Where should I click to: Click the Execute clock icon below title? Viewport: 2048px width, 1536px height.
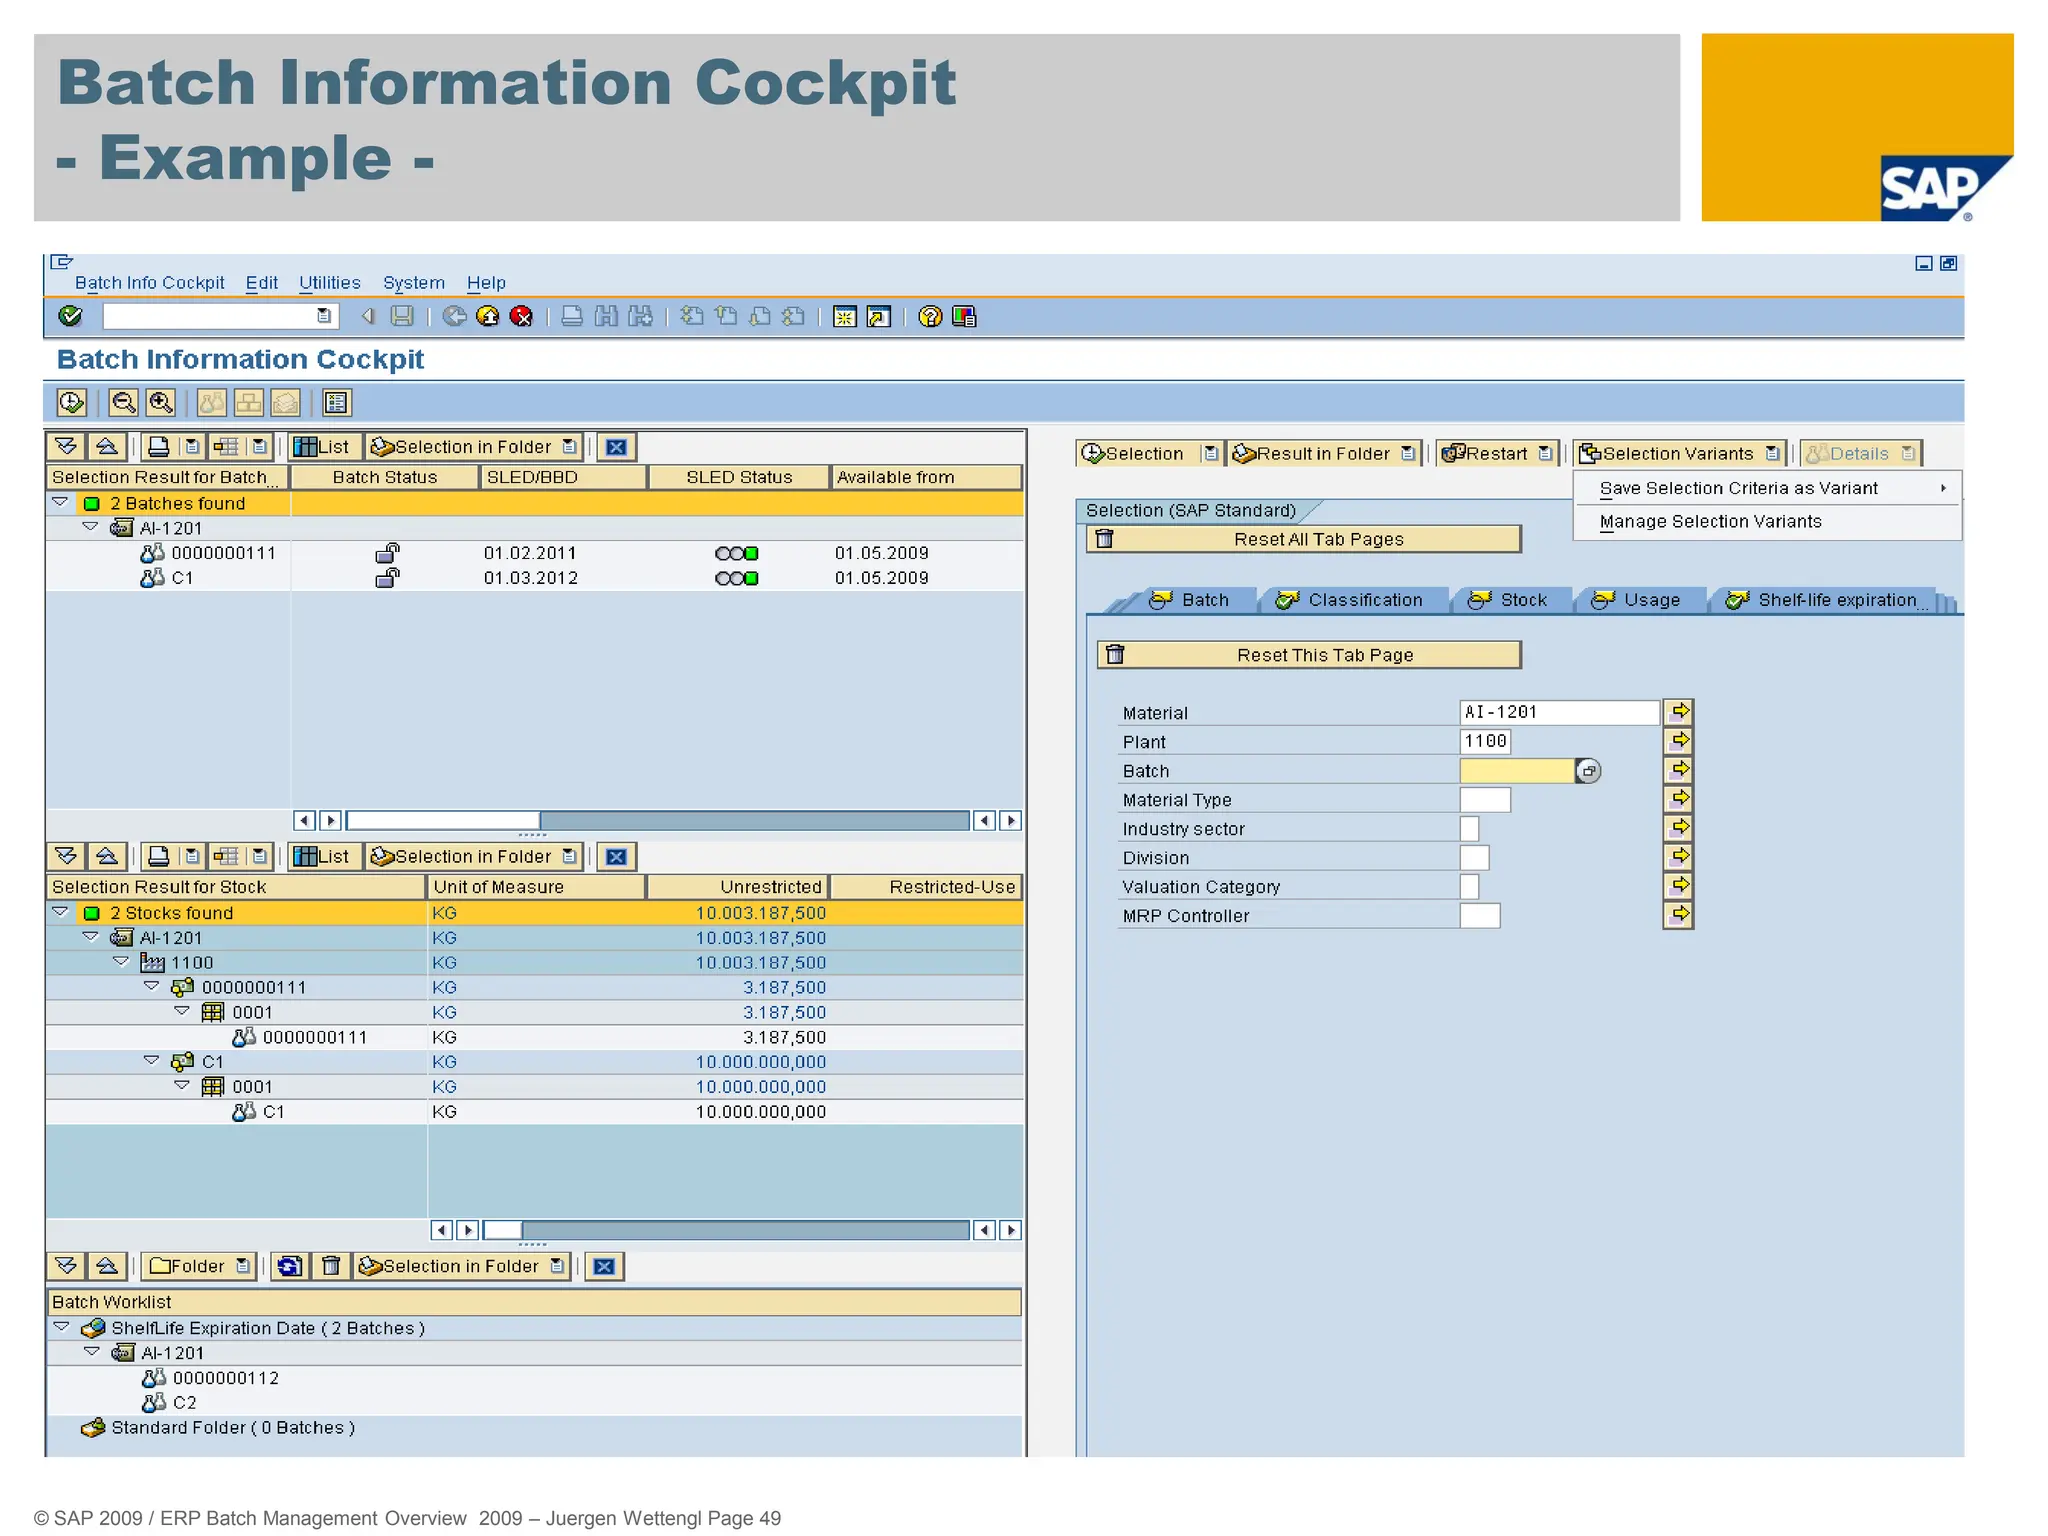[72, 403]
